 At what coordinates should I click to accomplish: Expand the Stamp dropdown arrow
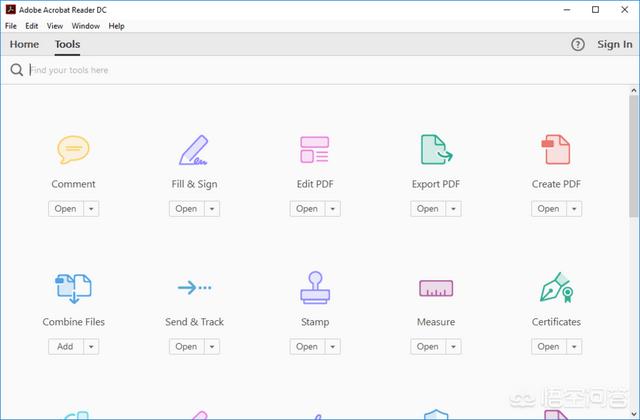(333, 347)
